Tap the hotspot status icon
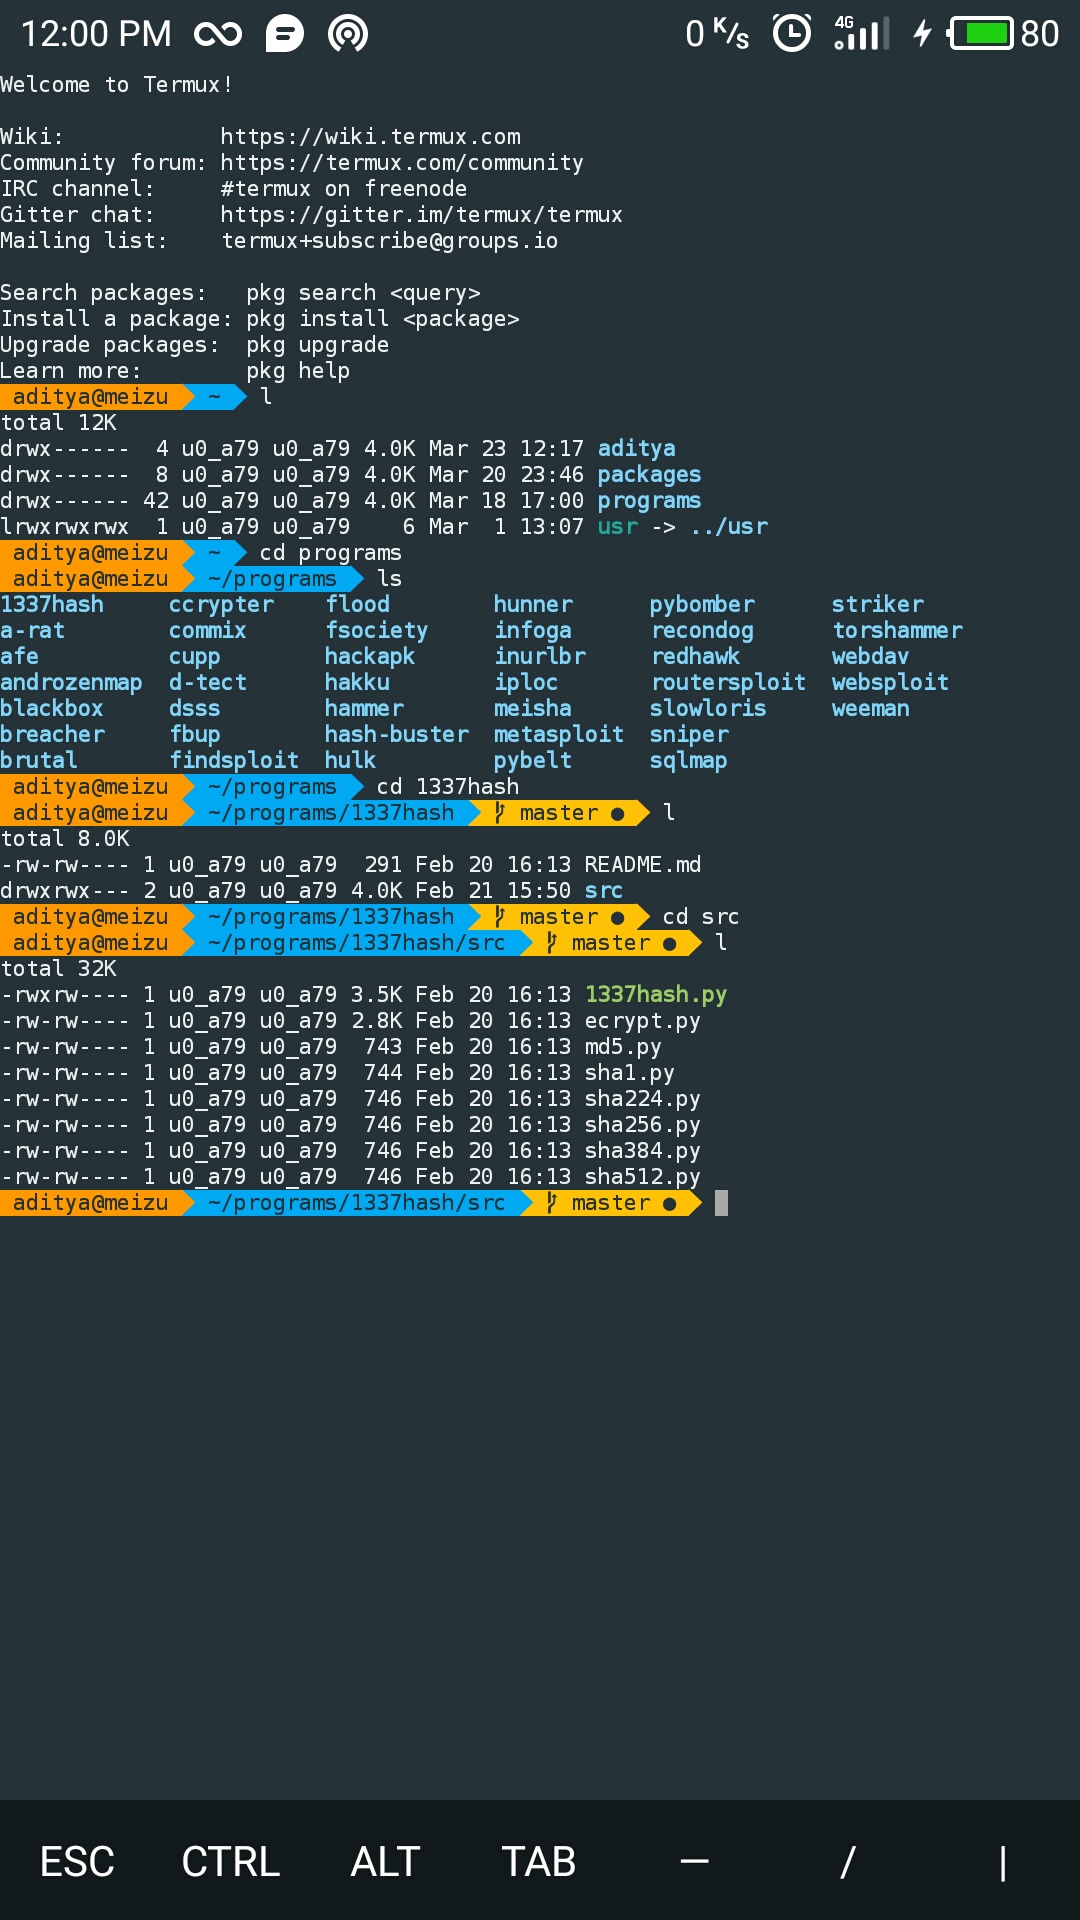Viewport: 1080px width, 1920px height. tap(348, 34)
